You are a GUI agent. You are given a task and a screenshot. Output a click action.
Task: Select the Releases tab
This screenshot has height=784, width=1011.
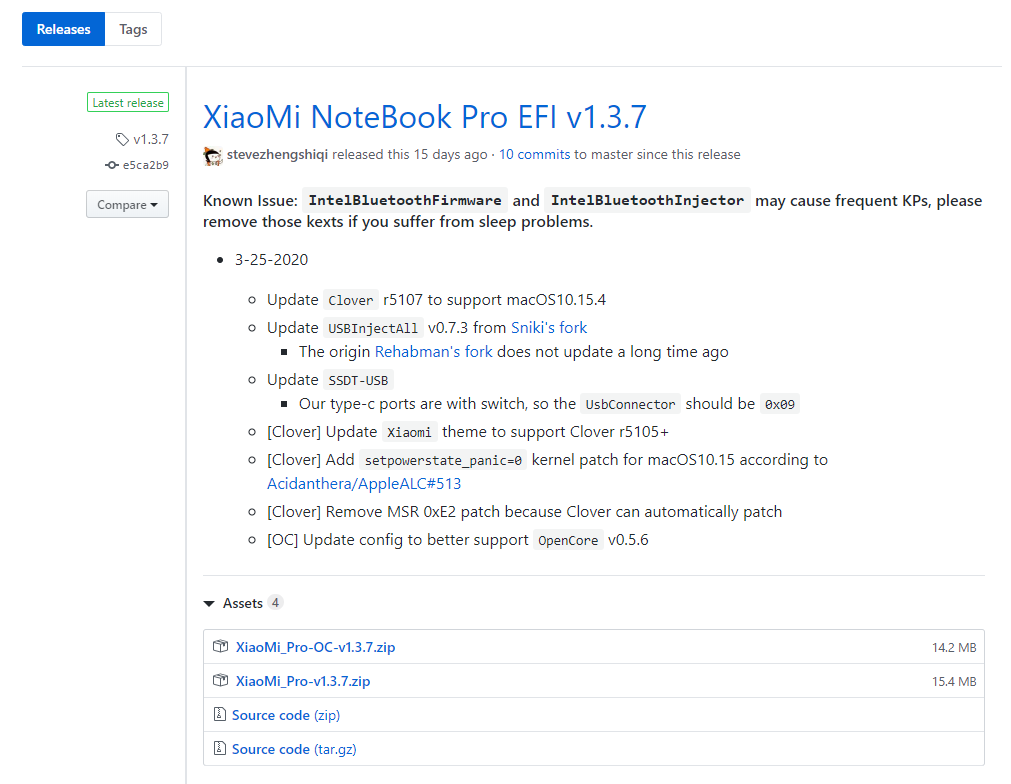point(63,29)
